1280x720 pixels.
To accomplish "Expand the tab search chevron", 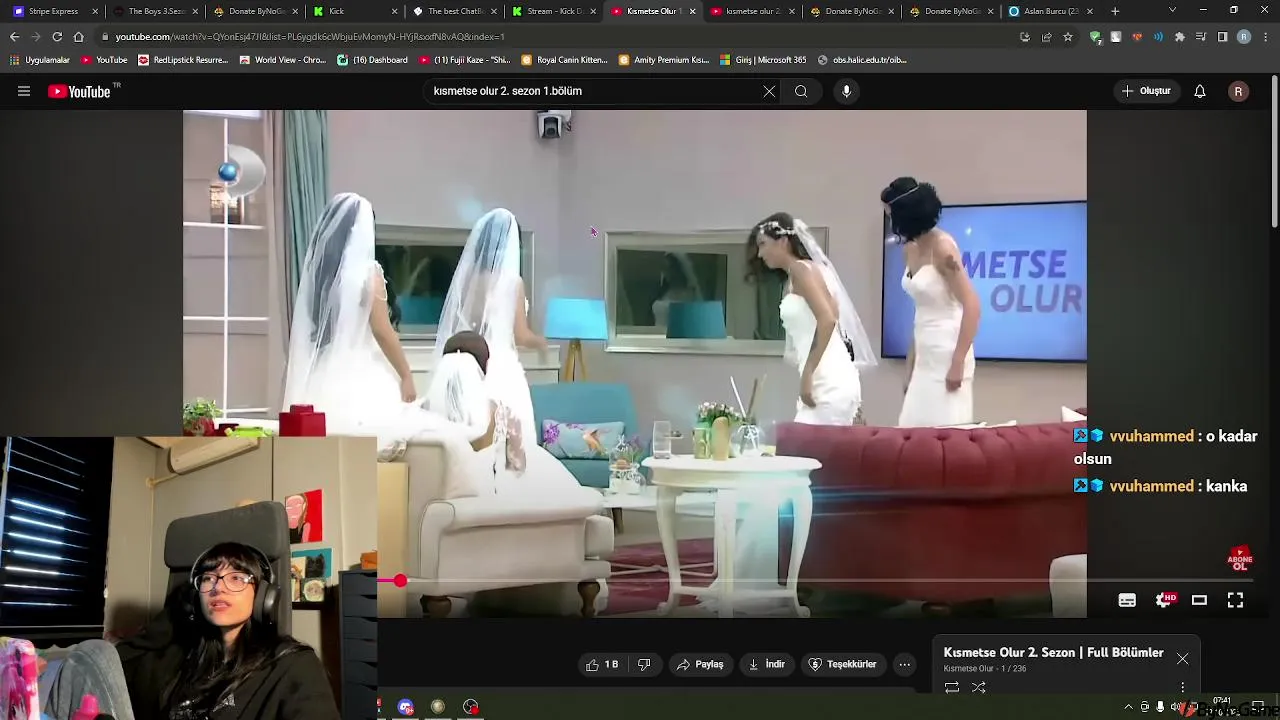I will click(1173, 11).
